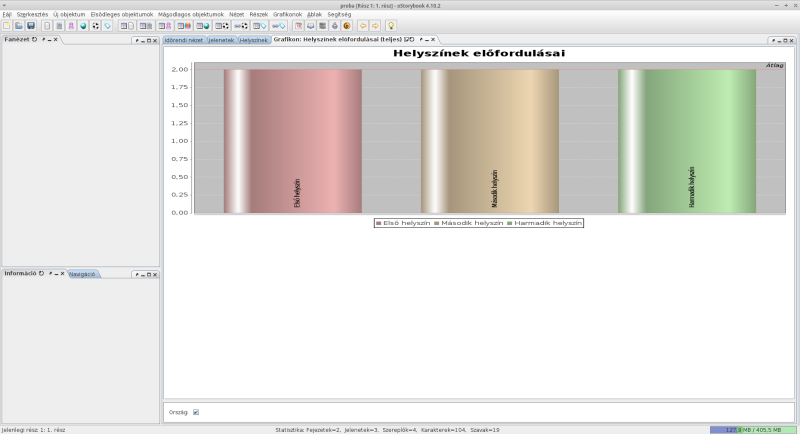Open the tags list table icon

260,25
